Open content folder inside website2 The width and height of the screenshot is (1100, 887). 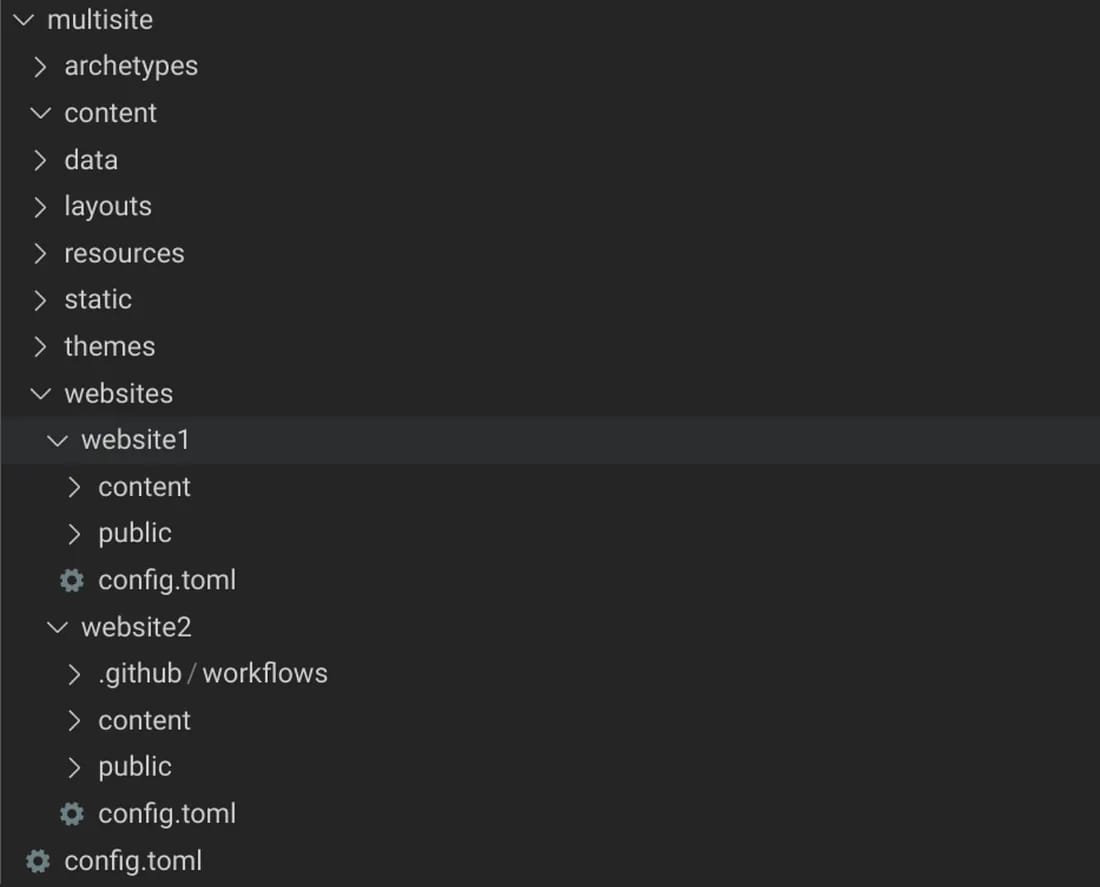(144, 721)
